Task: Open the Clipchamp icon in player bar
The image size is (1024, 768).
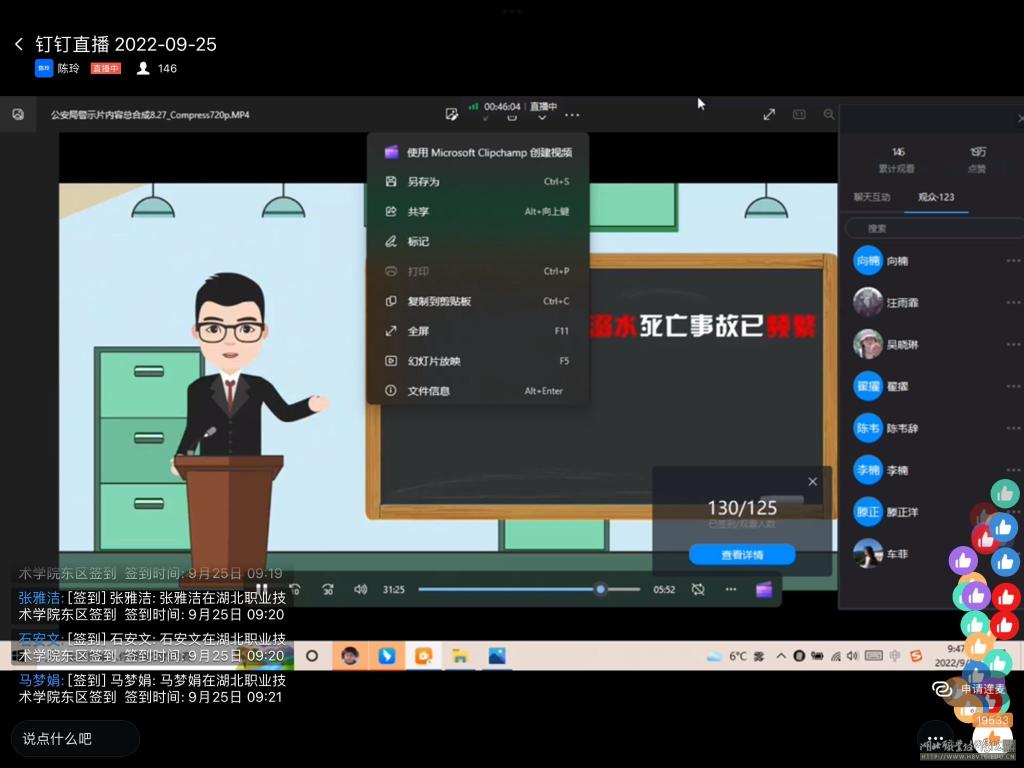Action: pos(764,590)
